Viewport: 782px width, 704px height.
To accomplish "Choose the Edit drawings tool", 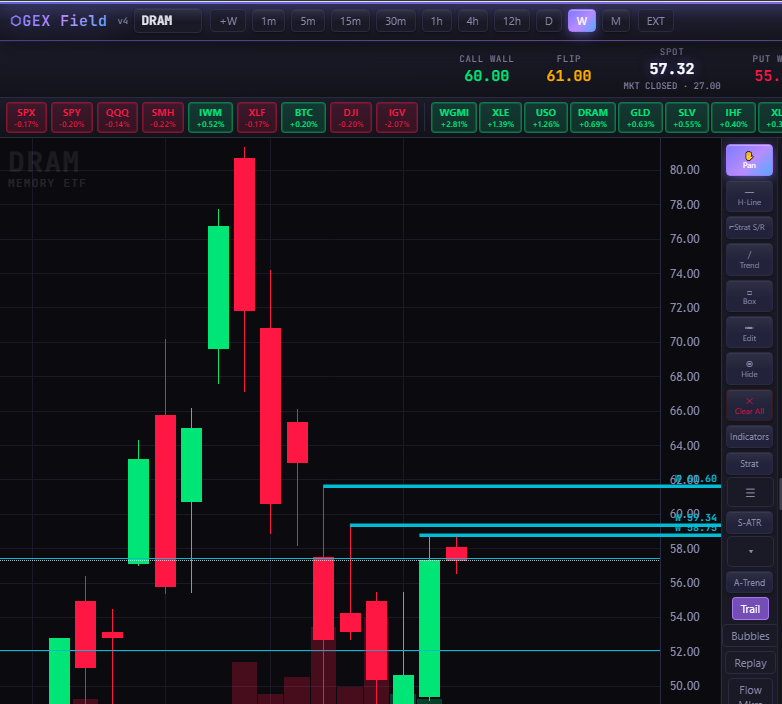I will (x=749, y=333).
